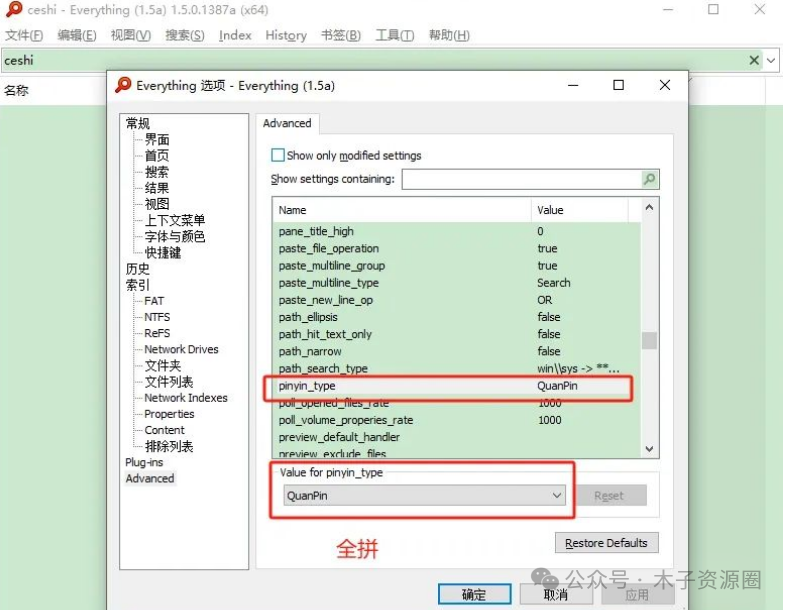The image size is (786, 610).
Task: Click the Value column header
Action: pos(579,210)
